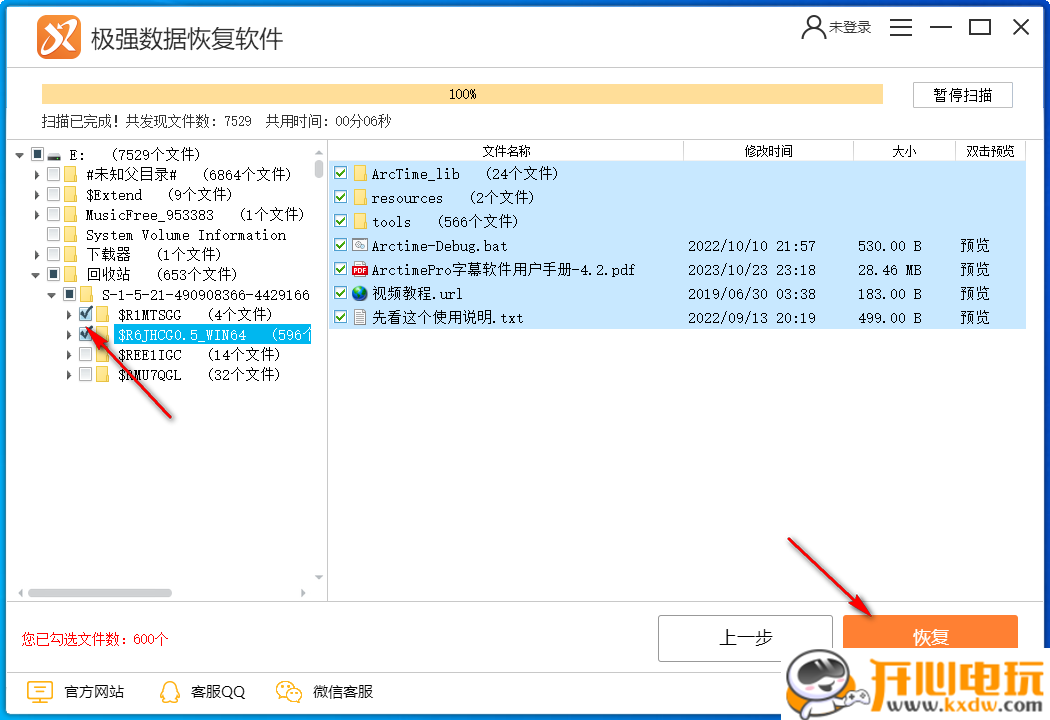Click the 客服QQ penguin icon
Viewport: 1050px width, 720px height.
(170, 691)
